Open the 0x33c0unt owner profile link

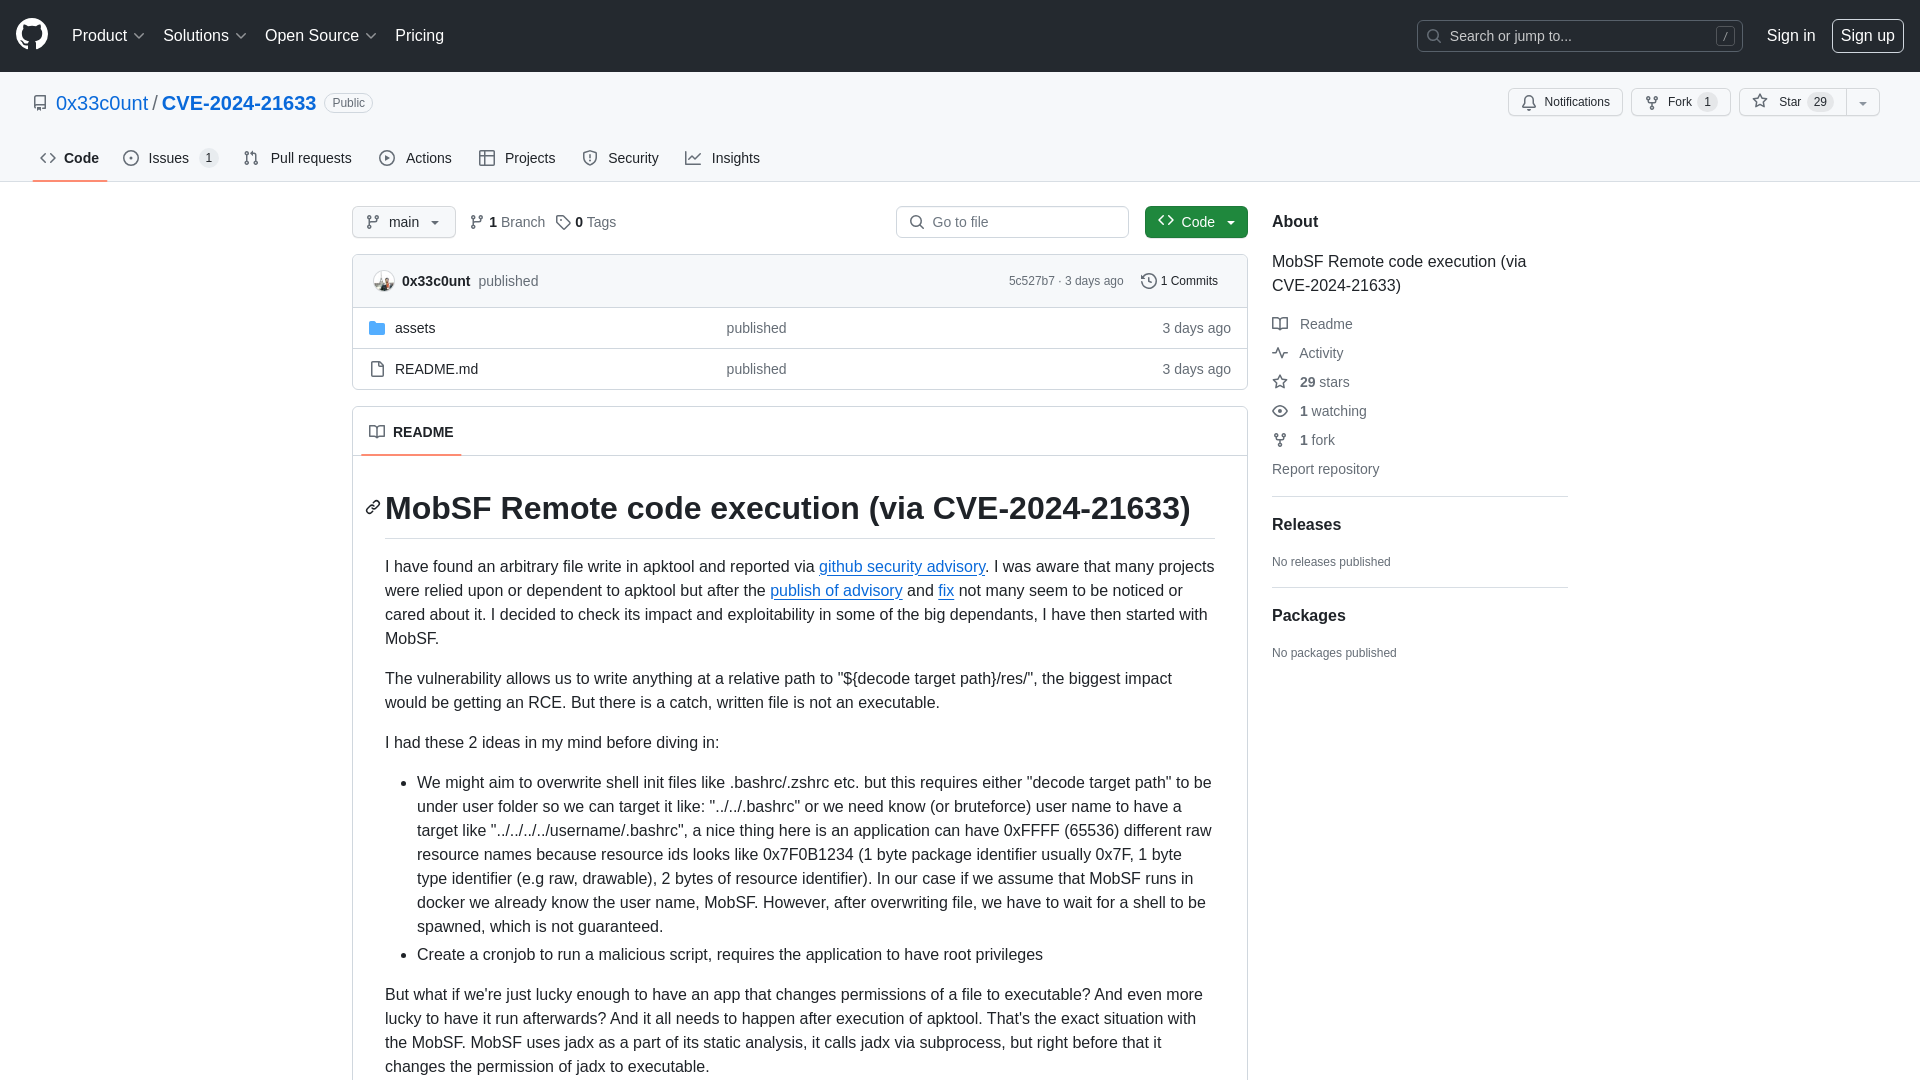(102, 103)
